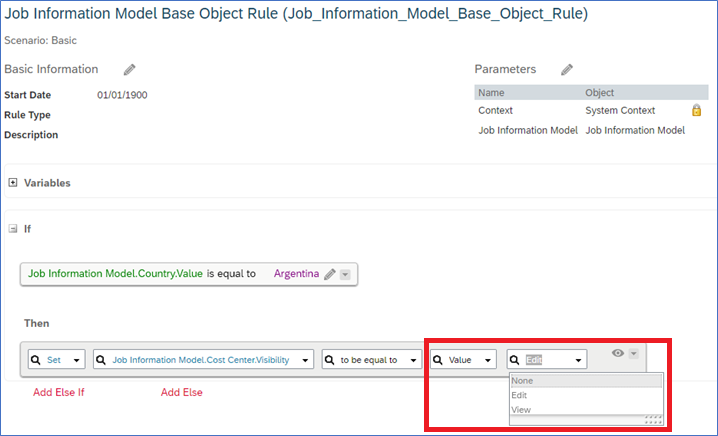Toggle the eye icon in Then row

pyautogui.click(x=618, y=353)
